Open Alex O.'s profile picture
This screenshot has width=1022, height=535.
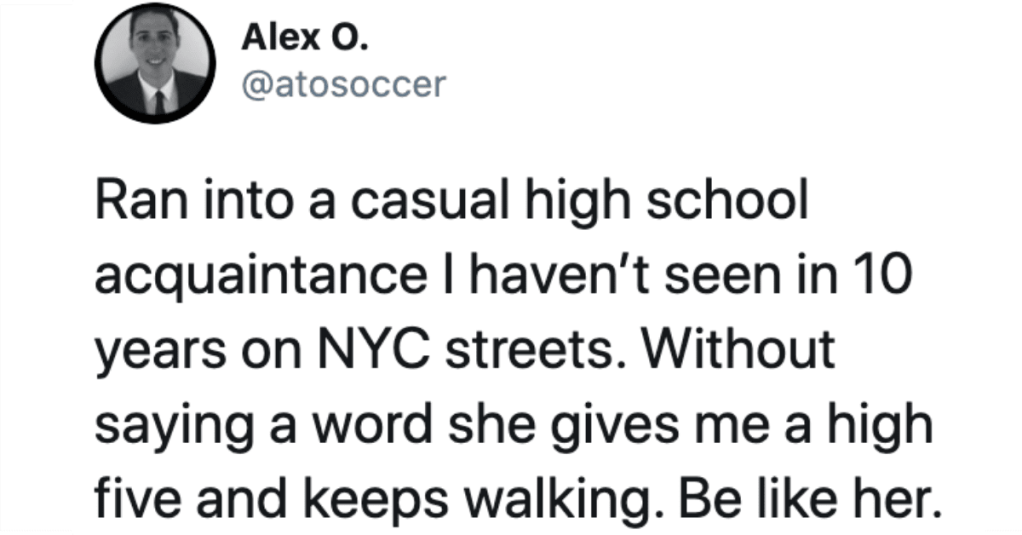(155, 63)
